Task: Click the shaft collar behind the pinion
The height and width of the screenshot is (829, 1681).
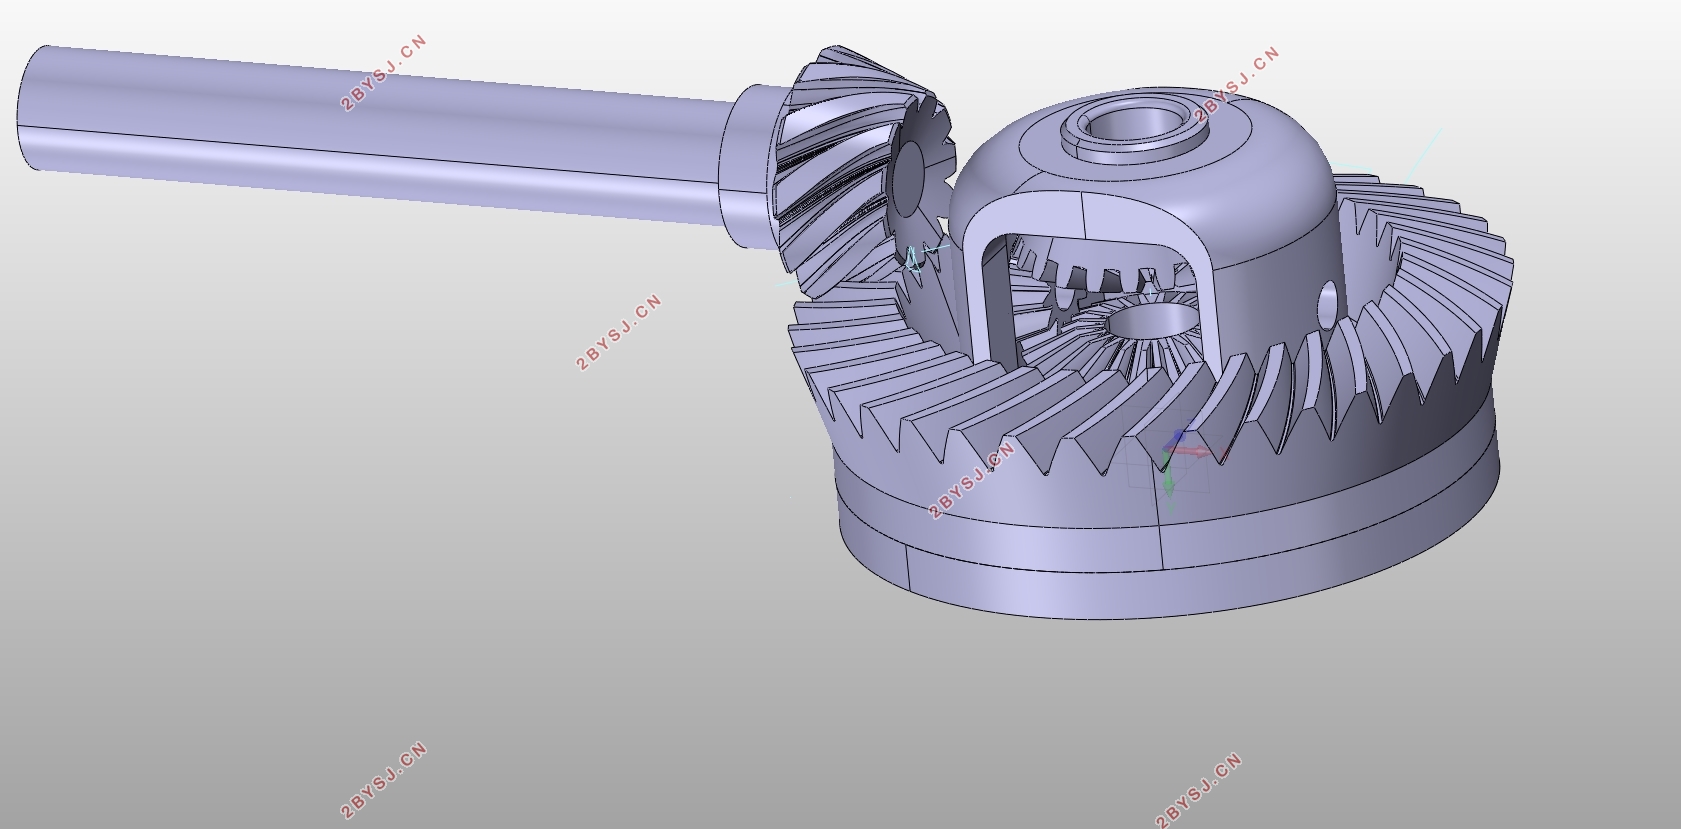Action: coord(749,165)
